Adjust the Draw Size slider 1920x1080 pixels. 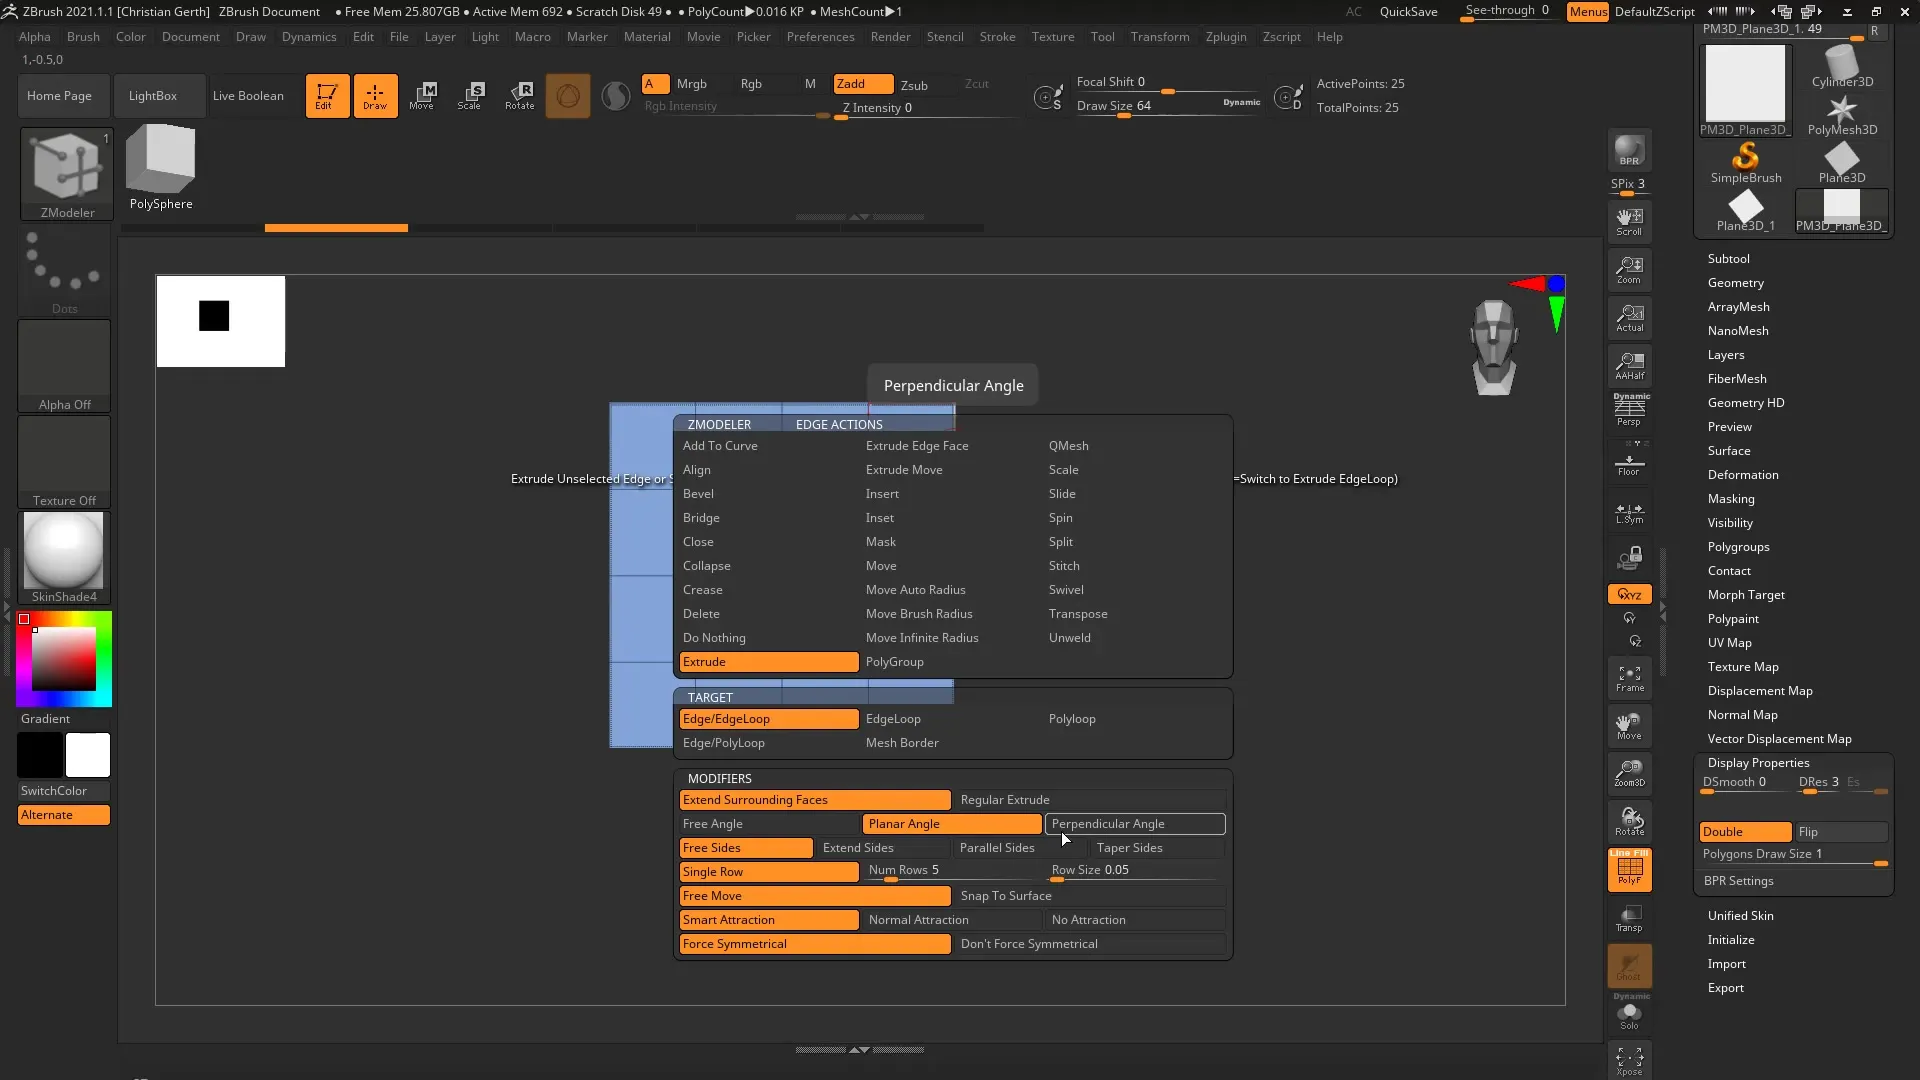coord(1168,106)
